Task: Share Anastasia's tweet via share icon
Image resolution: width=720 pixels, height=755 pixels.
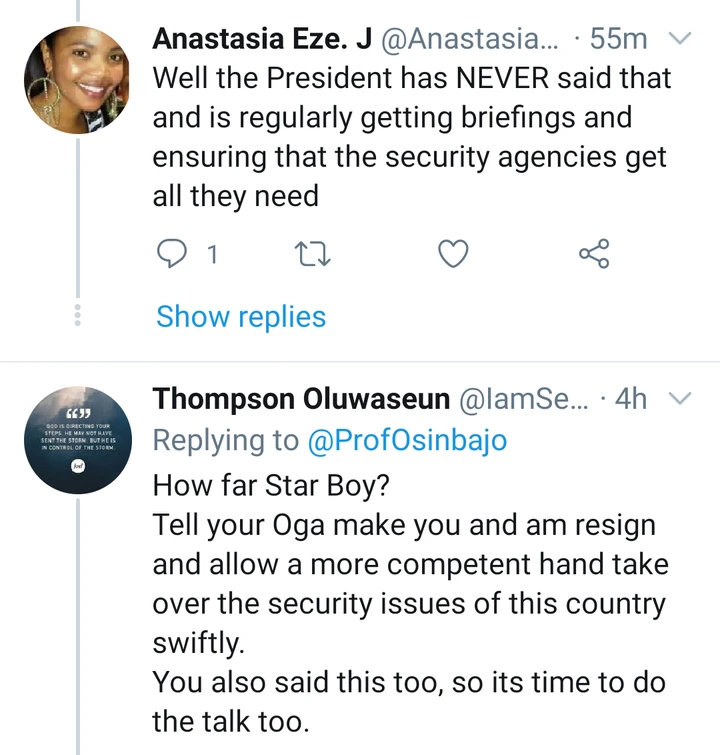Action: [x=594, y=255]
